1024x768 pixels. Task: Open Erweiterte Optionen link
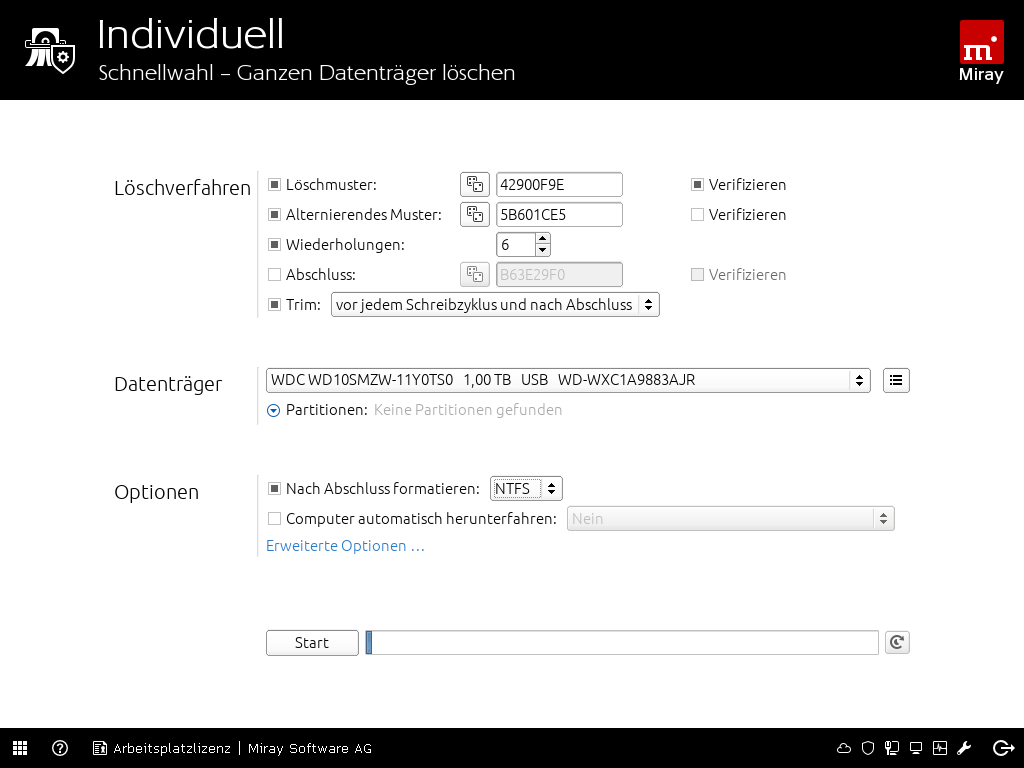(345, 546)
